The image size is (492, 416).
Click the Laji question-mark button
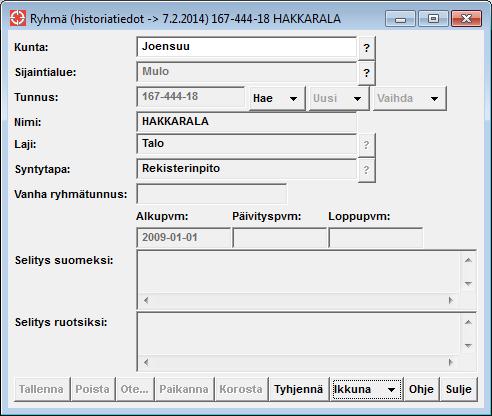(366, 145)
